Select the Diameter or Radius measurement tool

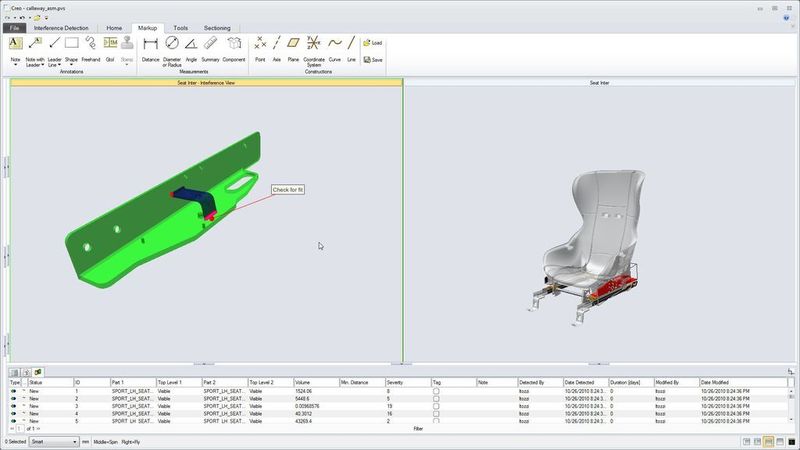pyautogui.click(x=172, y=46)
